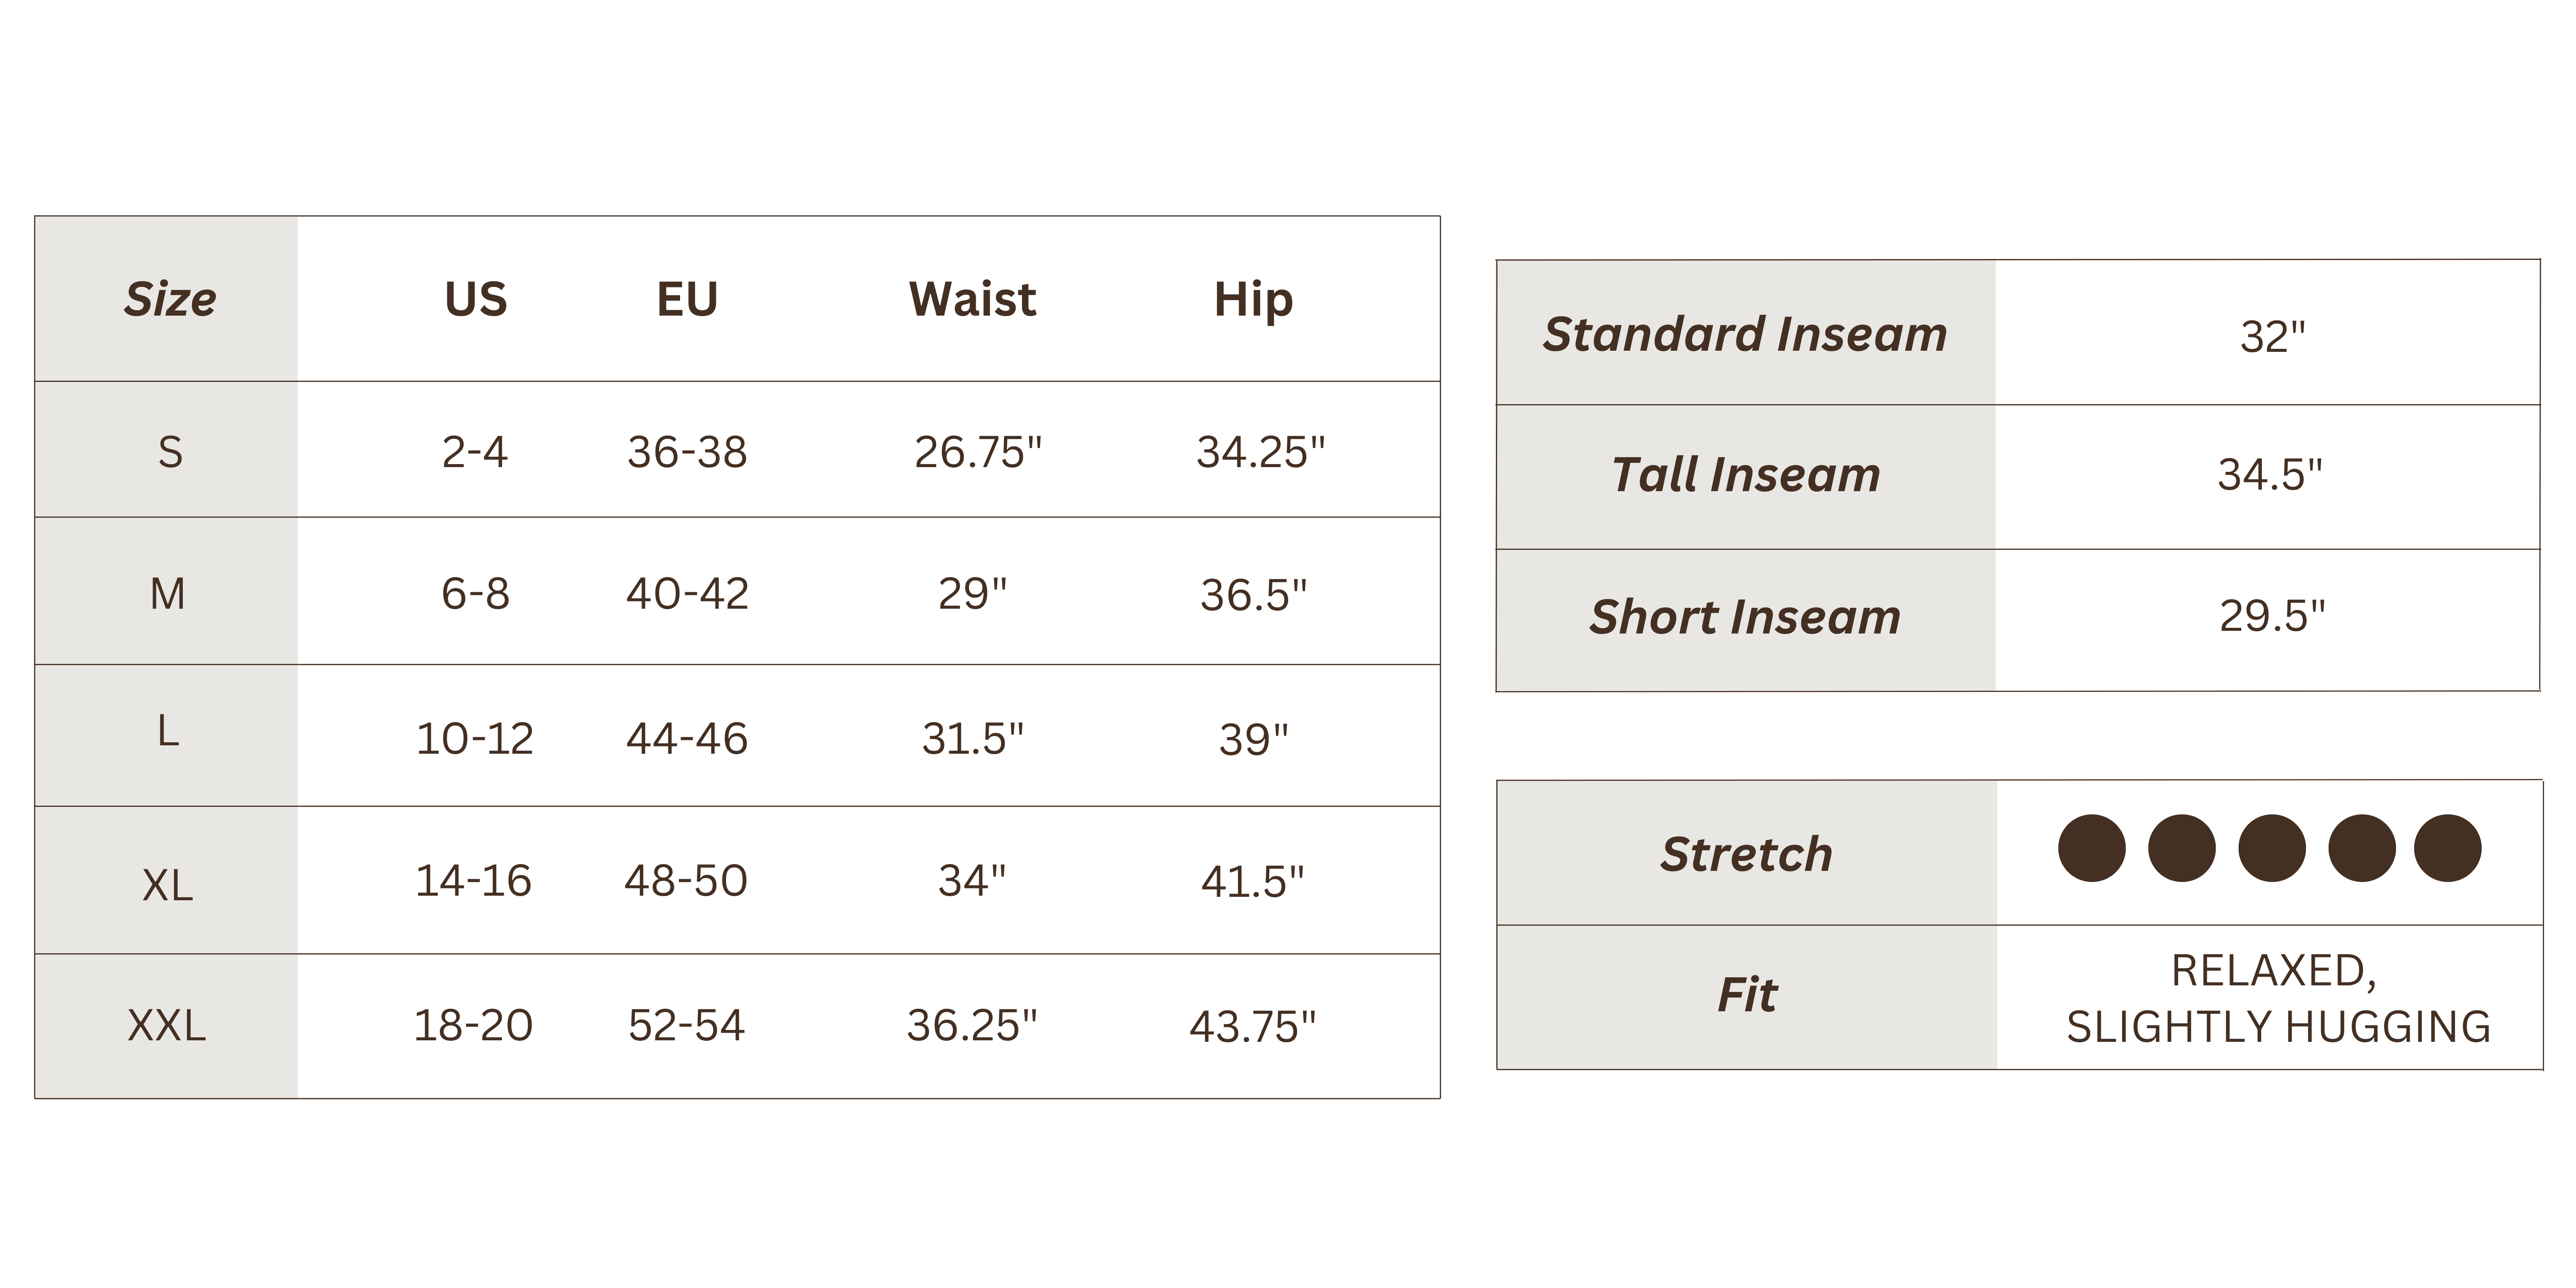Click the Waist column header
This screenshot has height=1288, width=2576.
click(x=972, y=299)
